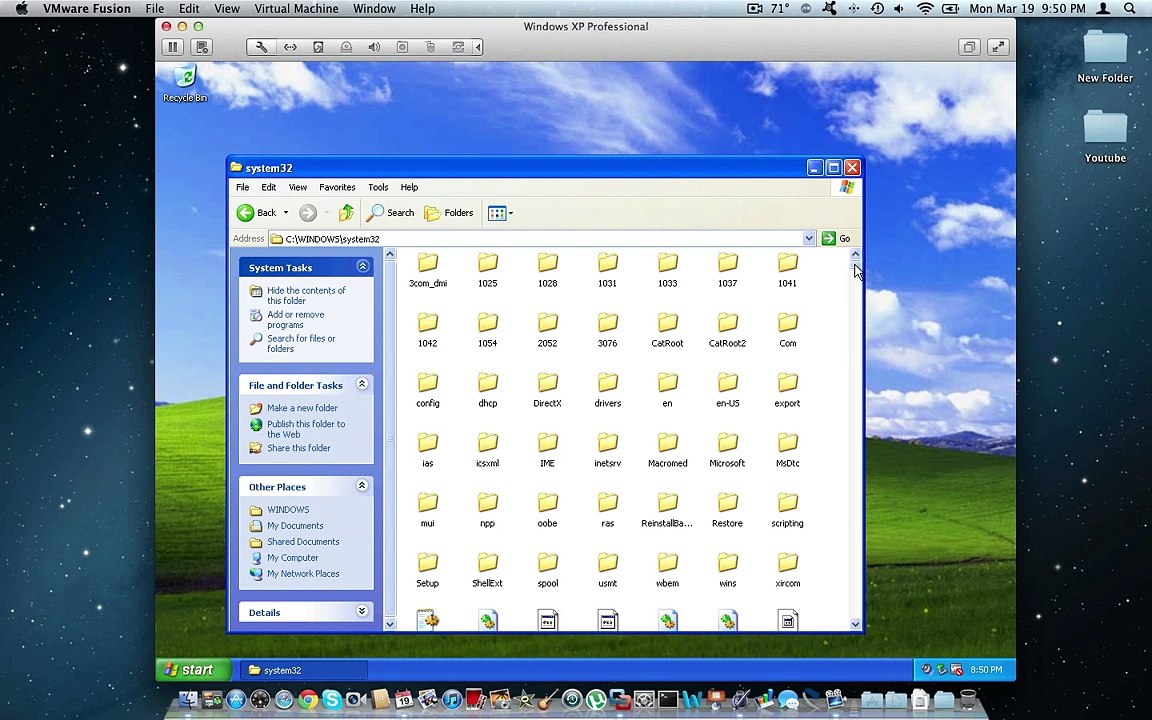Open VMware settings wrench icon

(261, 47)
